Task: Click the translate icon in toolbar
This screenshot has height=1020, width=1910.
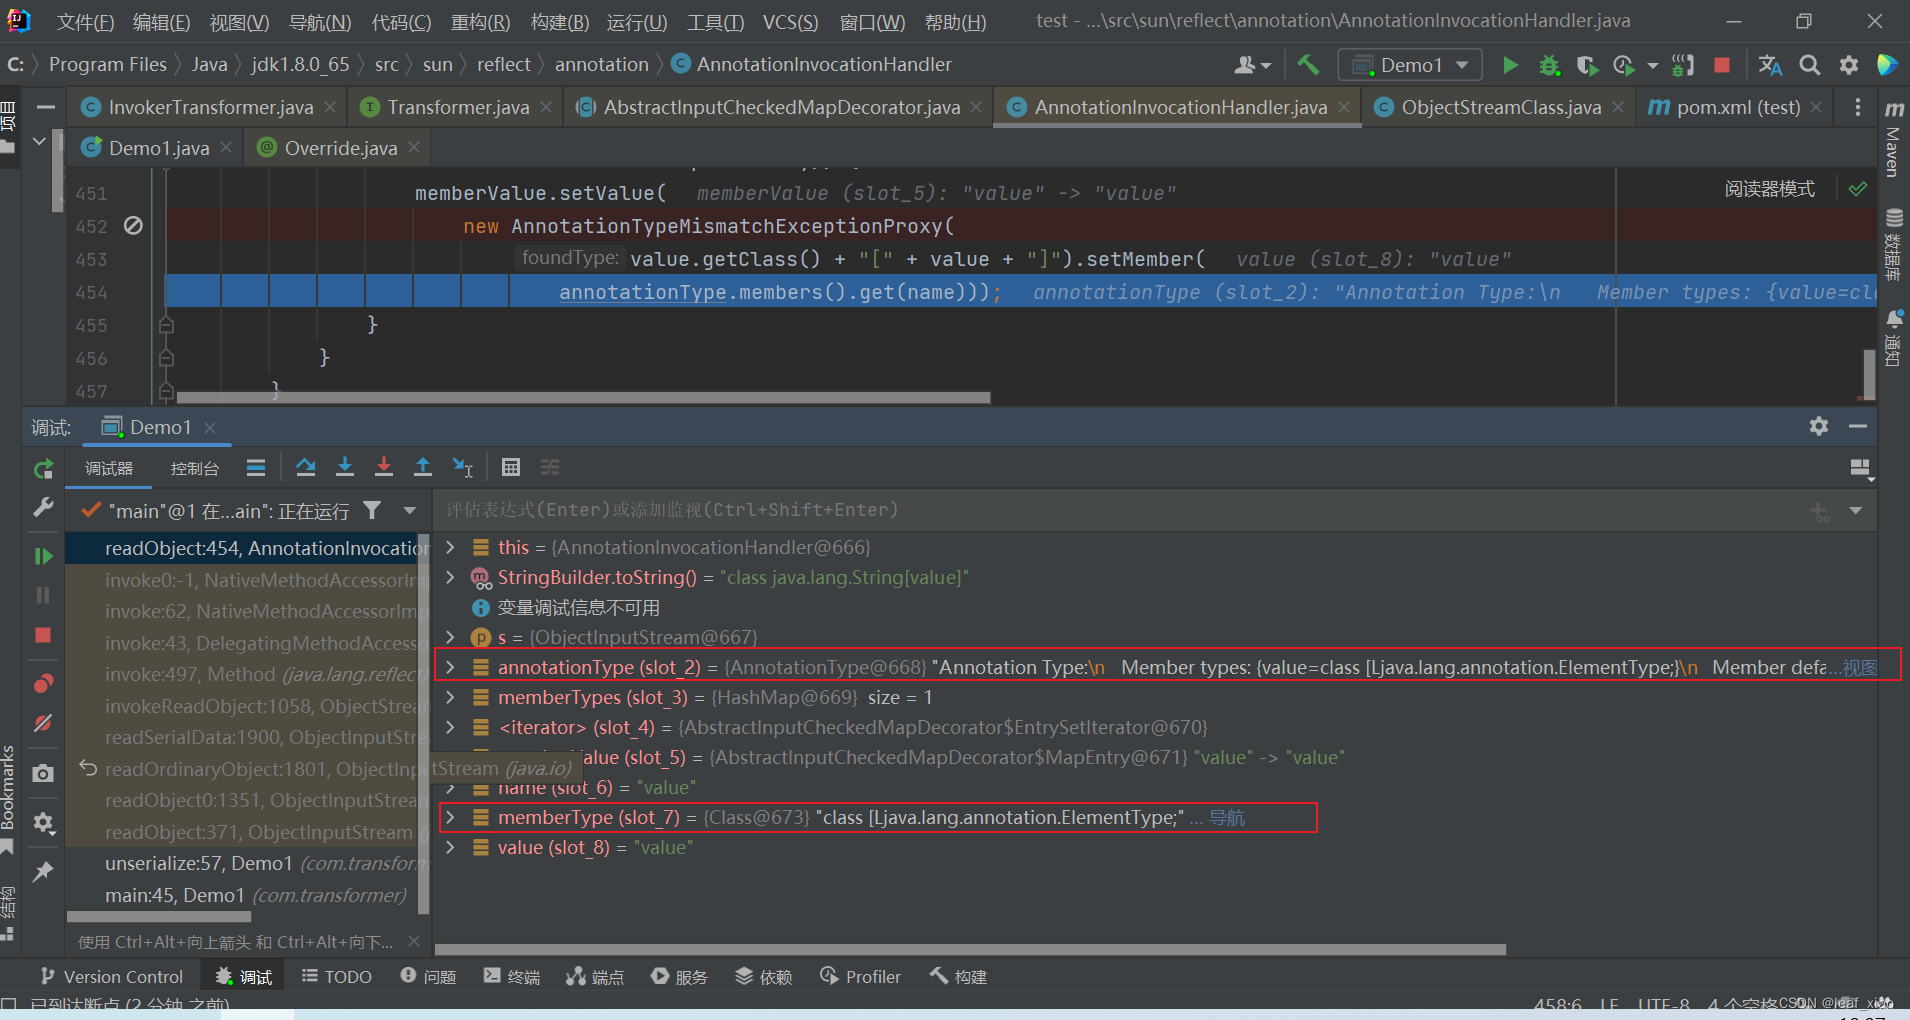Action: [x=1769, y=65]
